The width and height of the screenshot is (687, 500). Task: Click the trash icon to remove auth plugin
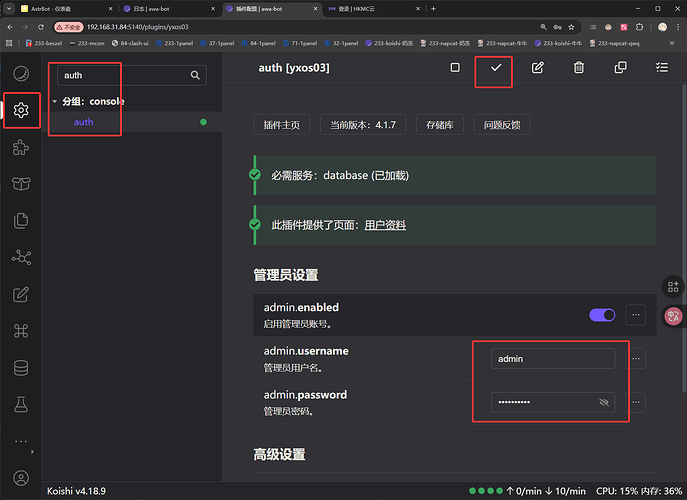(x=578, y=68)
